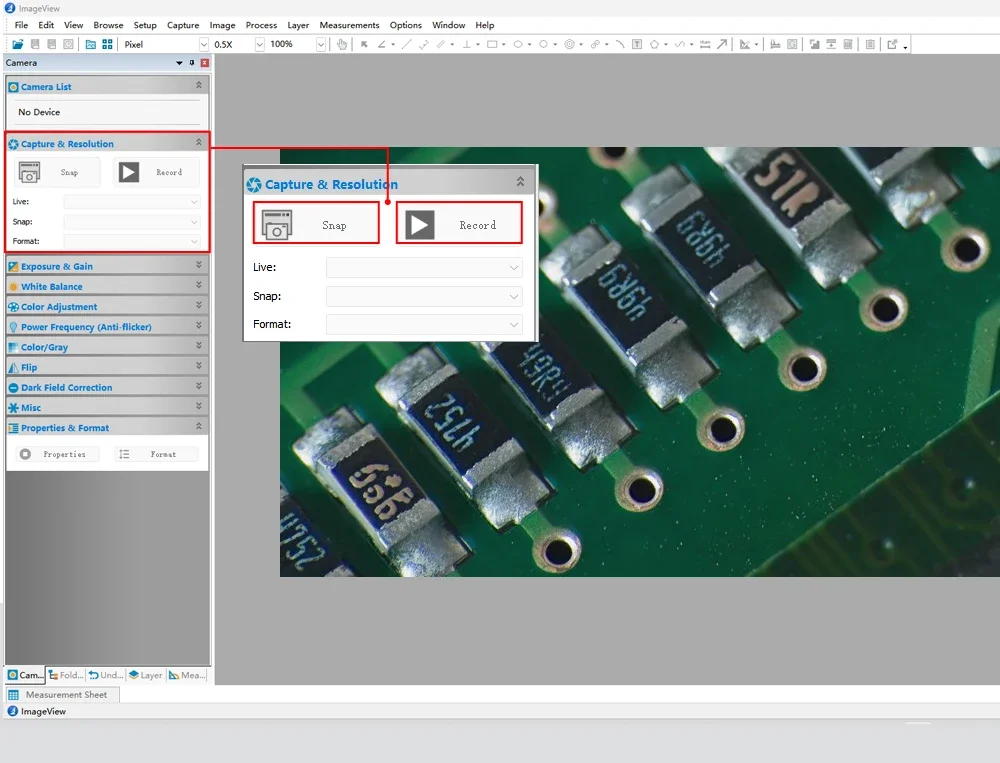The image size is (1000, 763).
Task: Select the straight Line measurement tool
Action: [406, 44]
